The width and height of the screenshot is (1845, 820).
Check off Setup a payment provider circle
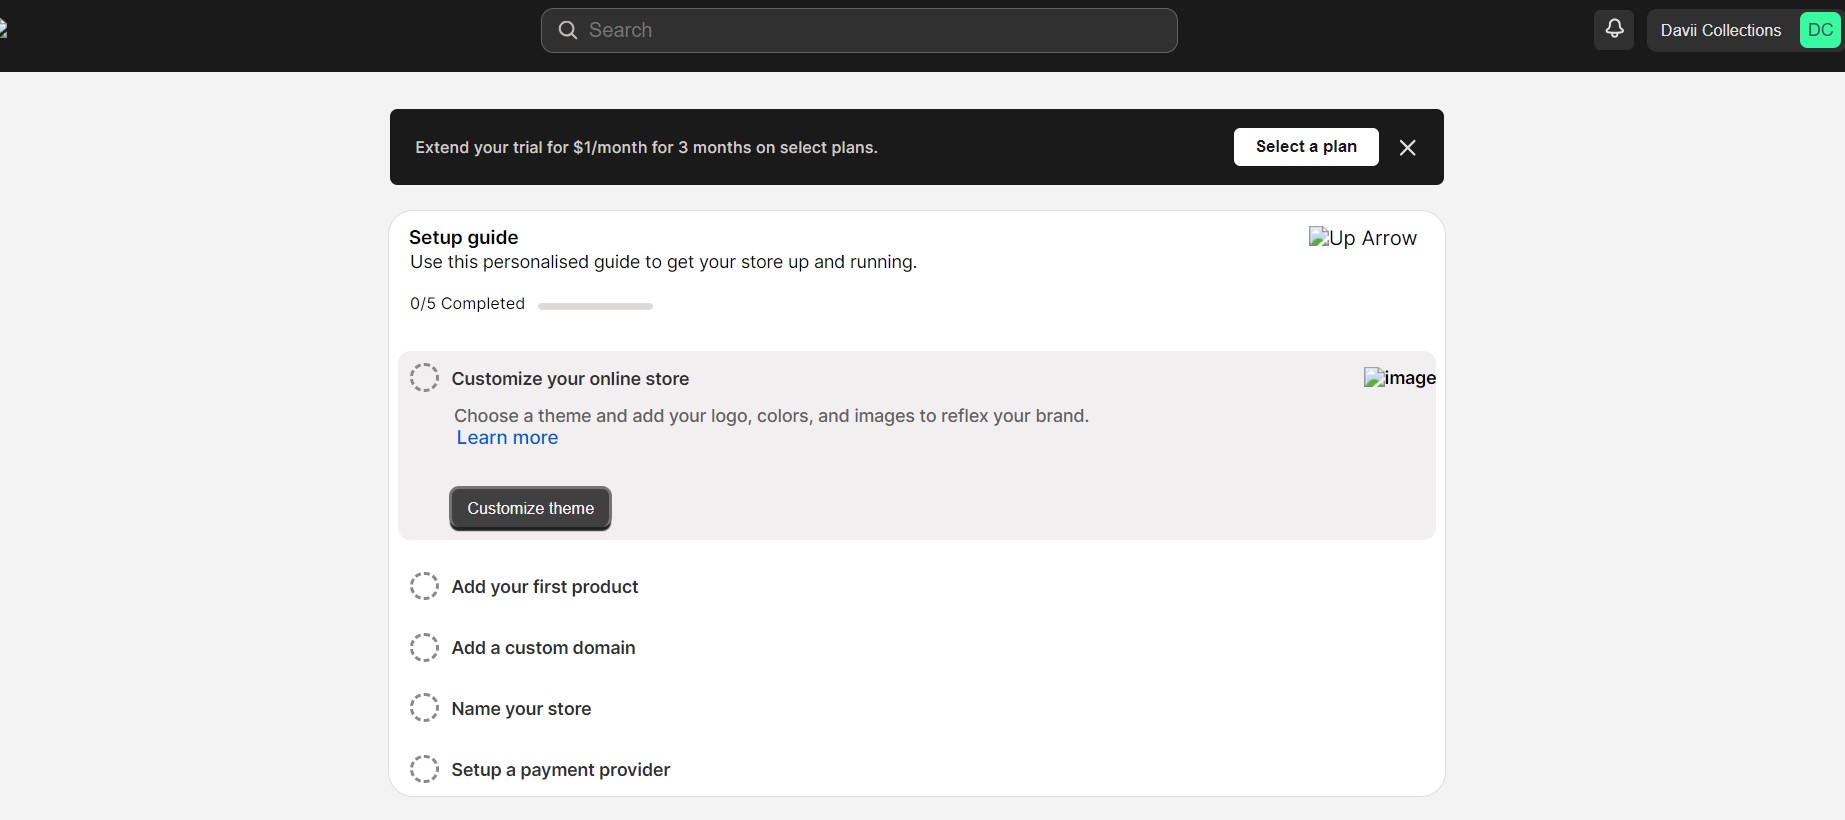click(x=424, y=769)
